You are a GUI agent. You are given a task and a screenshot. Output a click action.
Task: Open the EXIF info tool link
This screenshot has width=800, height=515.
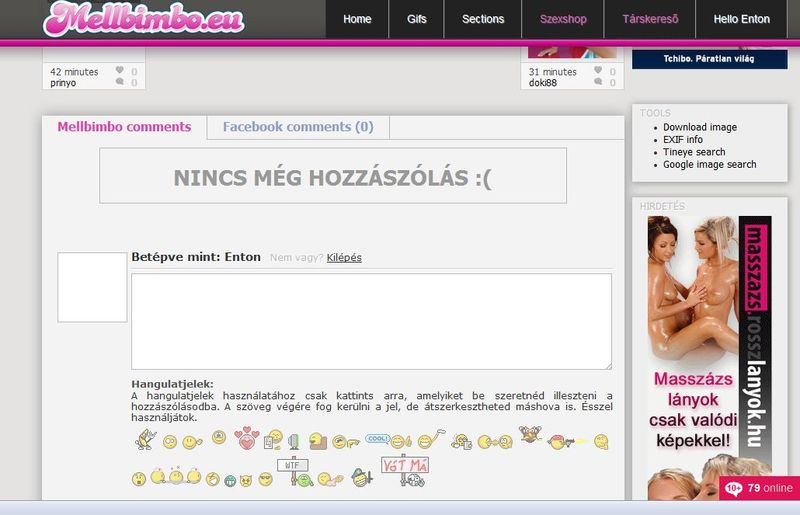tap(683, 139)
